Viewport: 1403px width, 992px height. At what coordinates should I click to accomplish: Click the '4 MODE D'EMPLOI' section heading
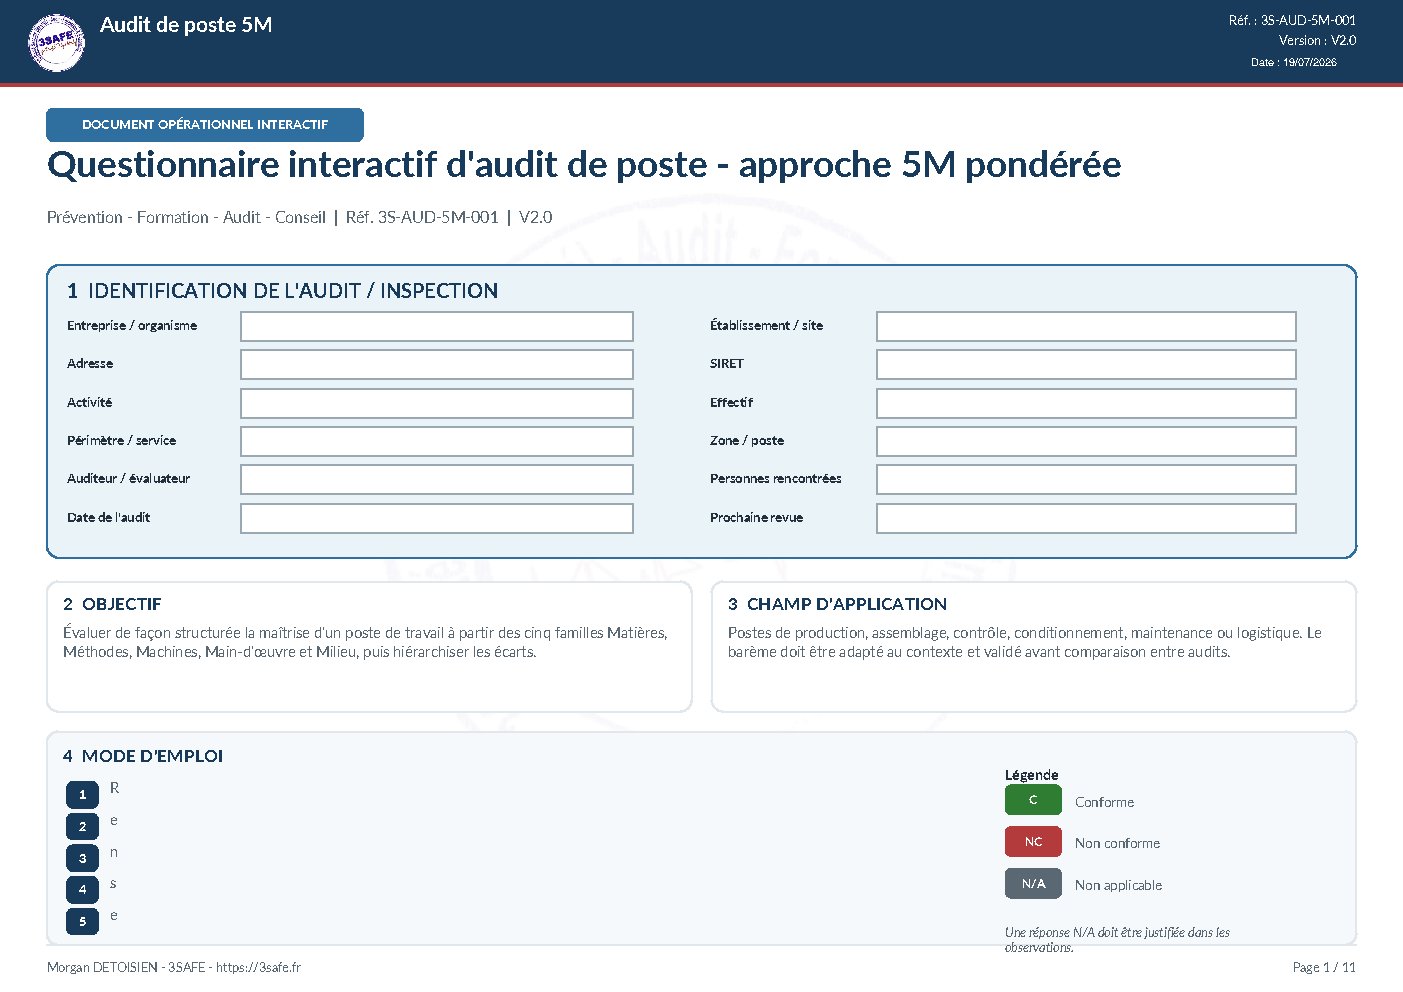coord(143,756)
